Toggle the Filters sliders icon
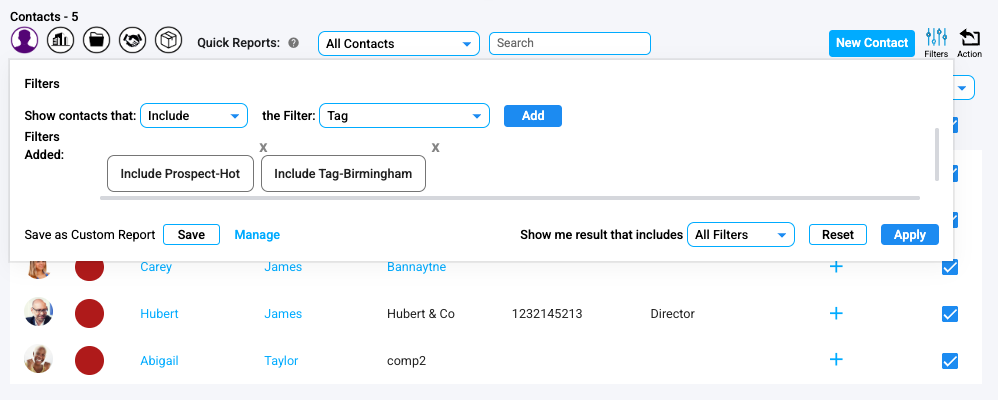Image resolution: width=998 pixels, height=400 pixels. click(936, 40)
